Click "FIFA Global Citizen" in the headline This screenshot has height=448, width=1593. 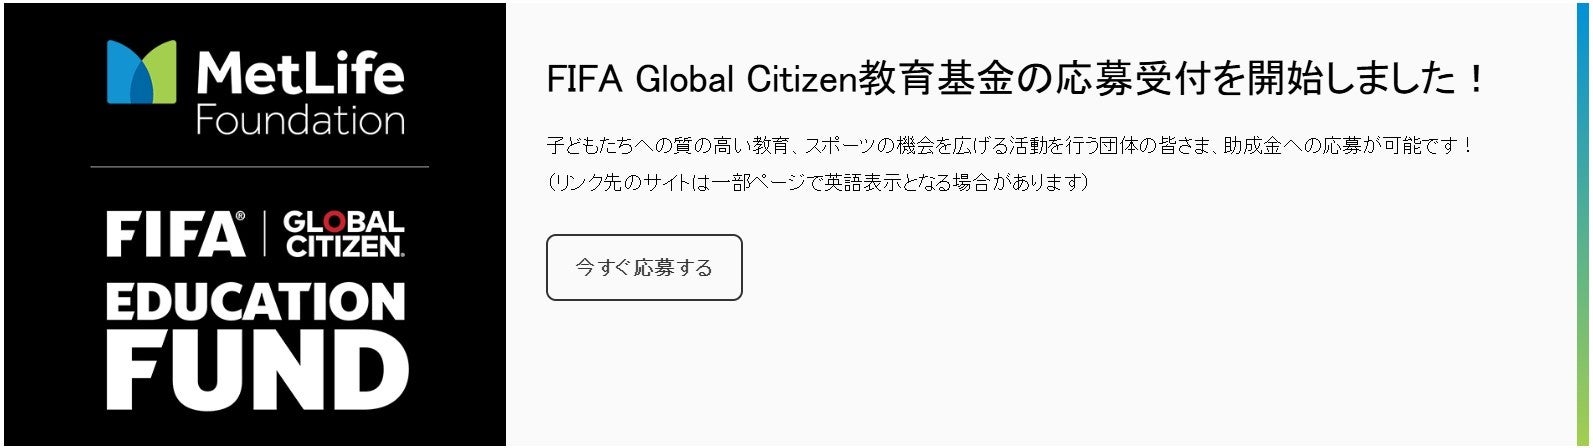[x=701, y=80]
